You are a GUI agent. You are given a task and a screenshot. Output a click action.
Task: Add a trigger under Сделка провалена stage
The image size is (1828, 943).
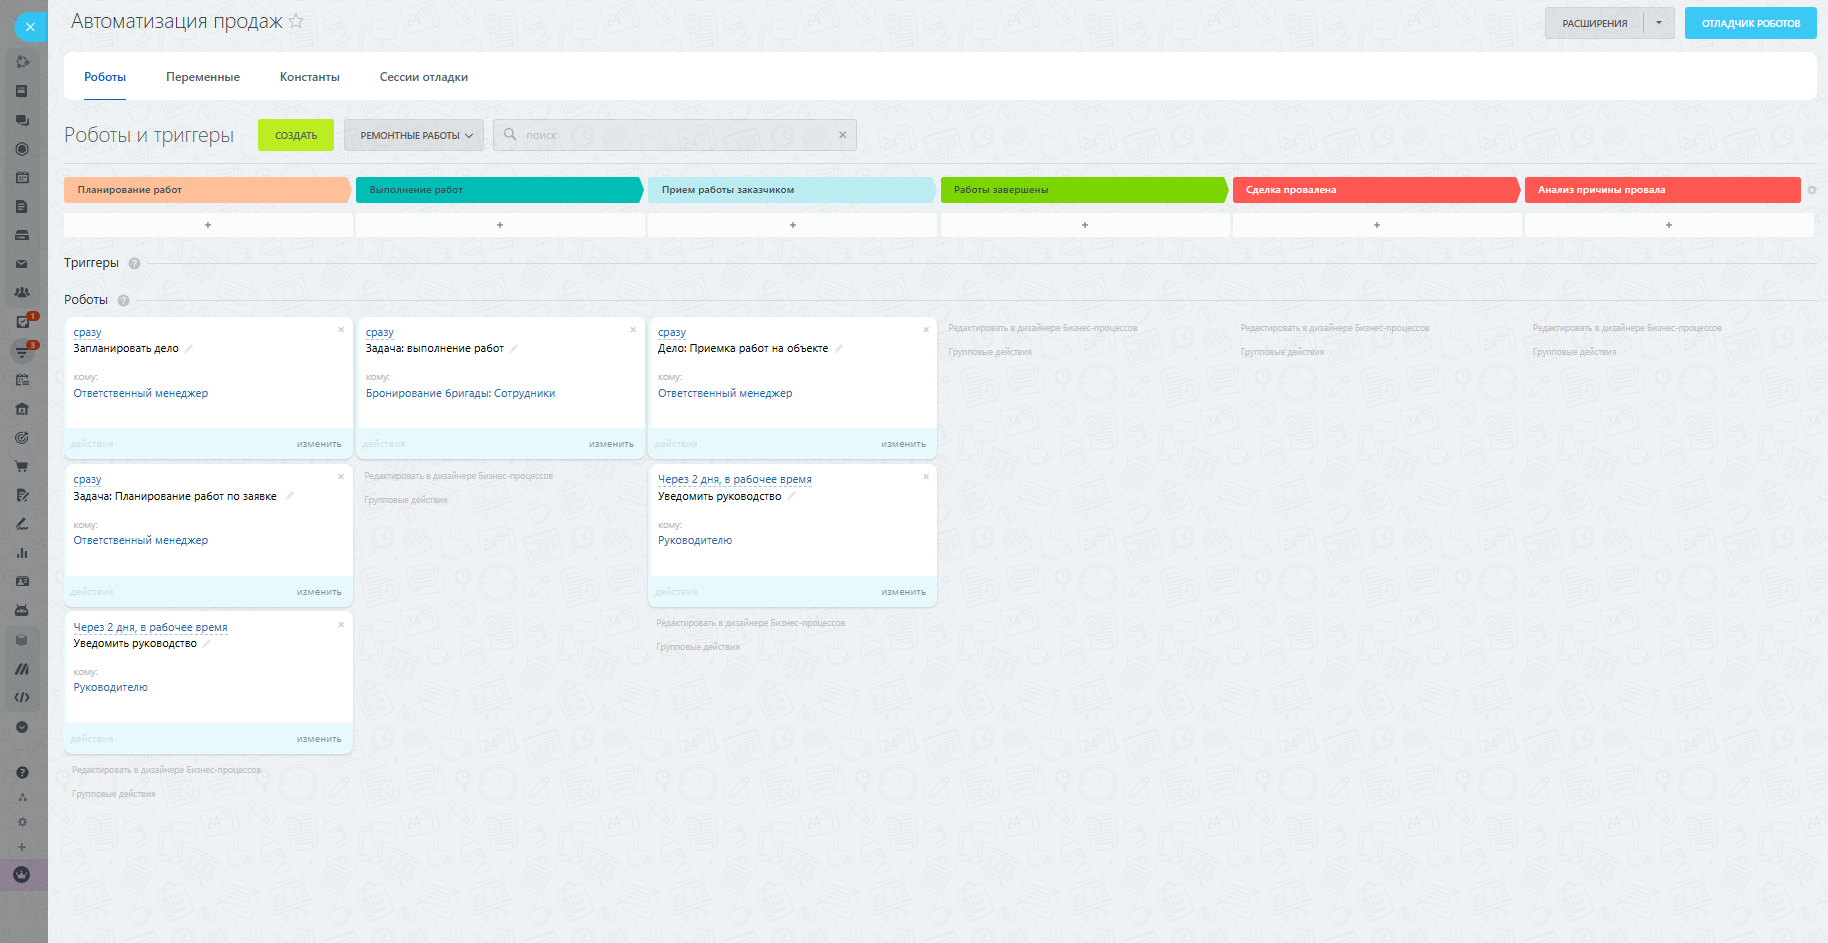pyautogui.click(x=1377, y=225)
